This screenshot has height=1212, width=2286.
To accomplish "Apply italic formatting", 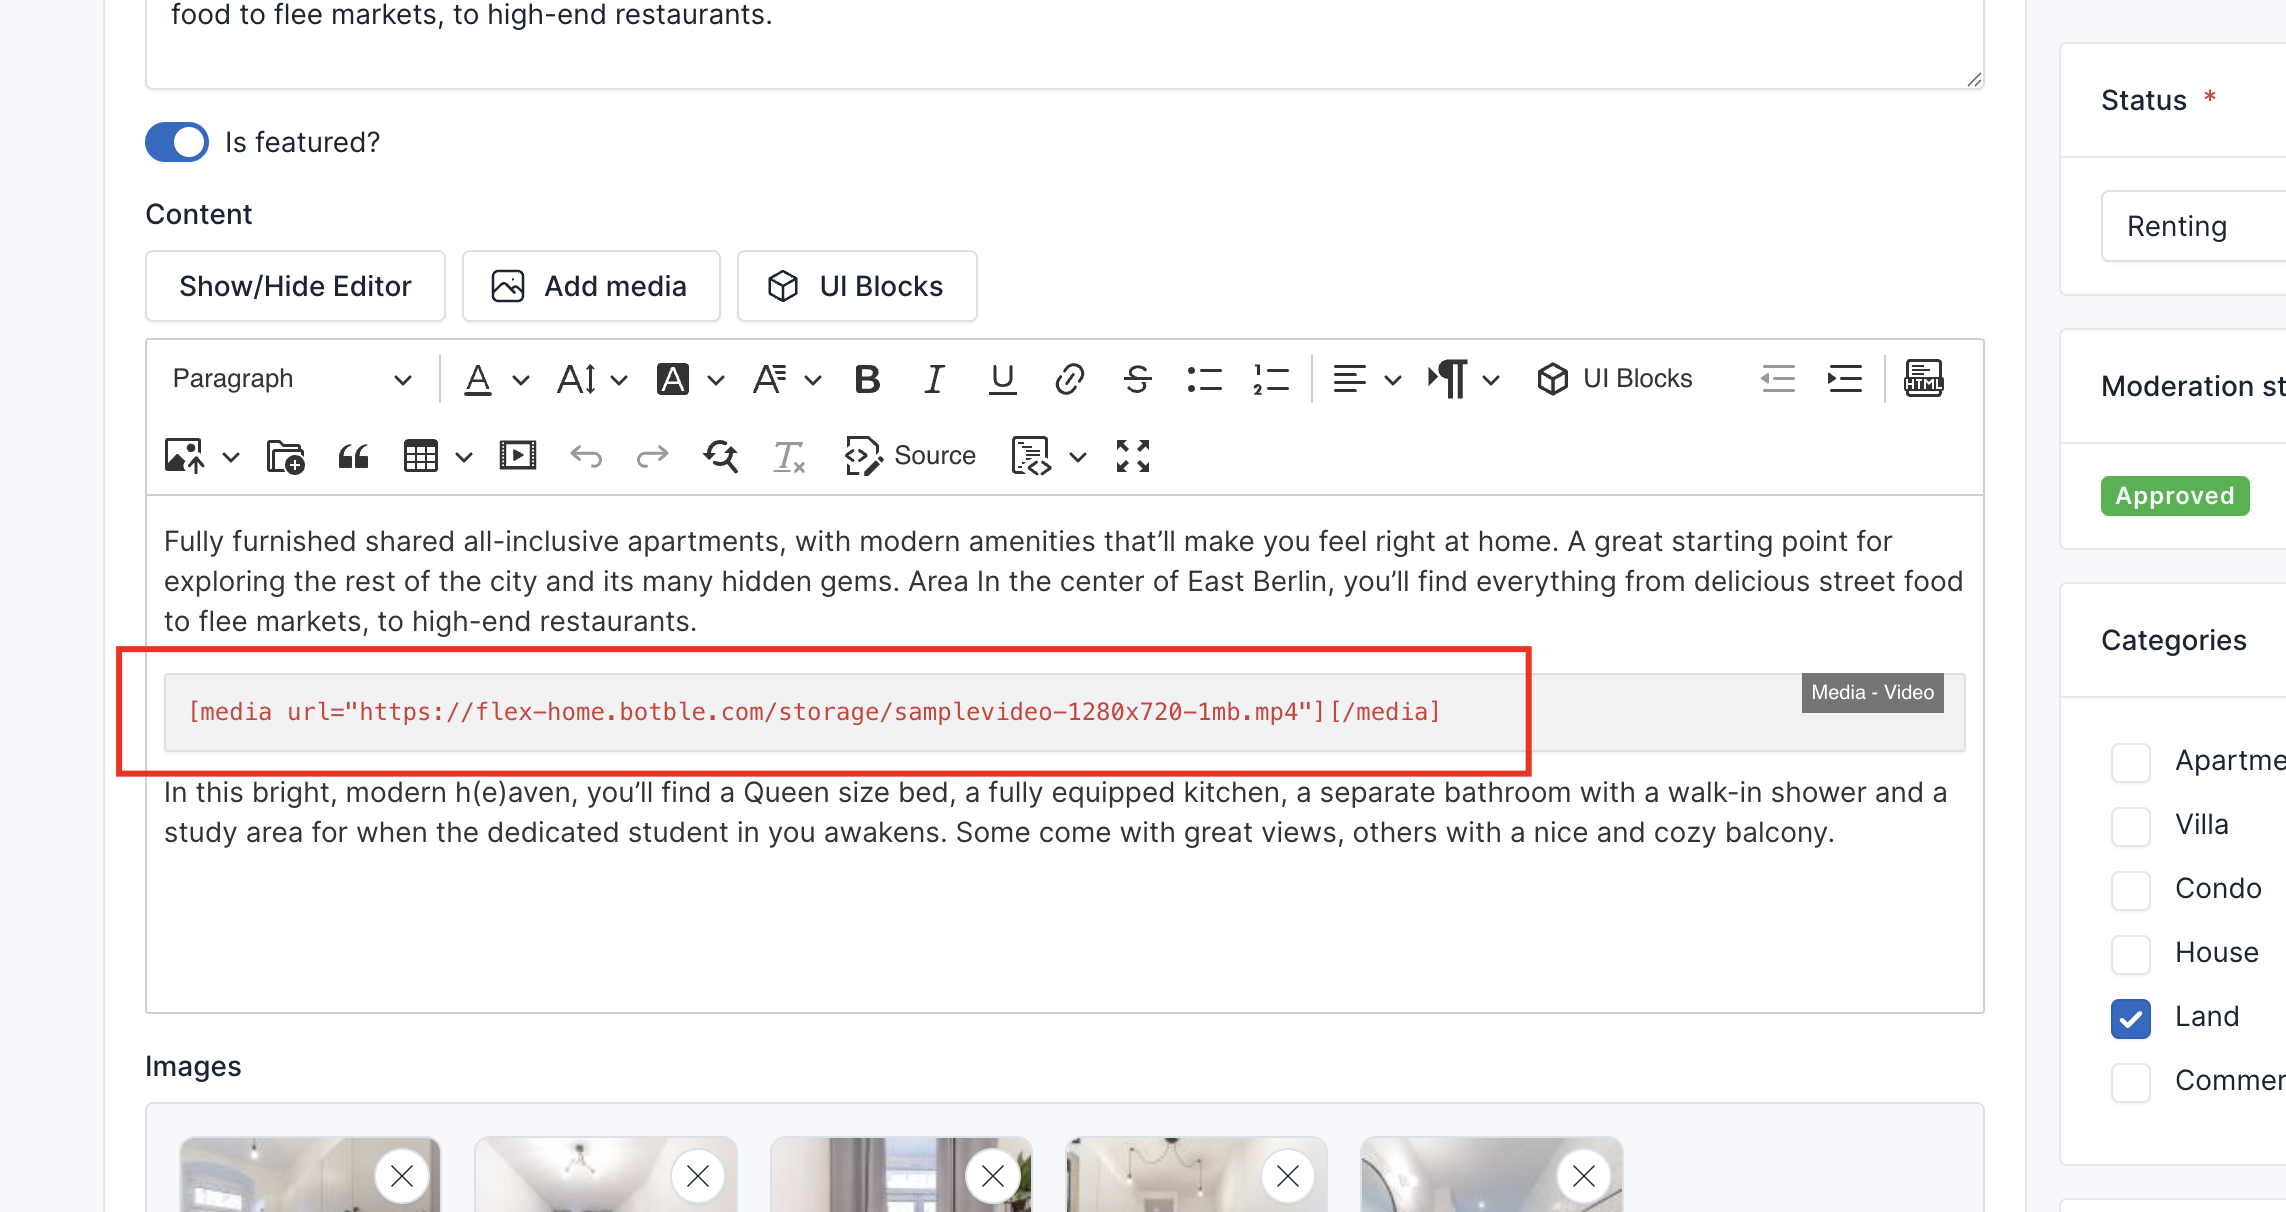I will pos(934,379).
